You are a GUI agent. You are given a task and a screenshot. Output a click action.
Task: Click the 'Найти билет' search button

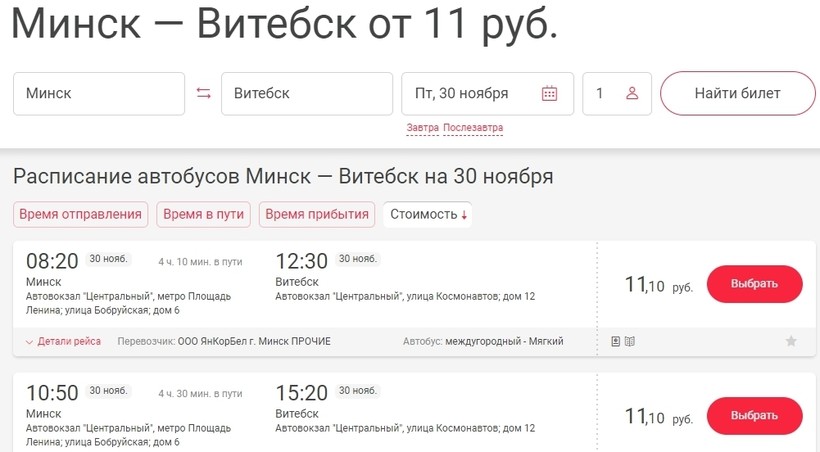tap(738, 94)
